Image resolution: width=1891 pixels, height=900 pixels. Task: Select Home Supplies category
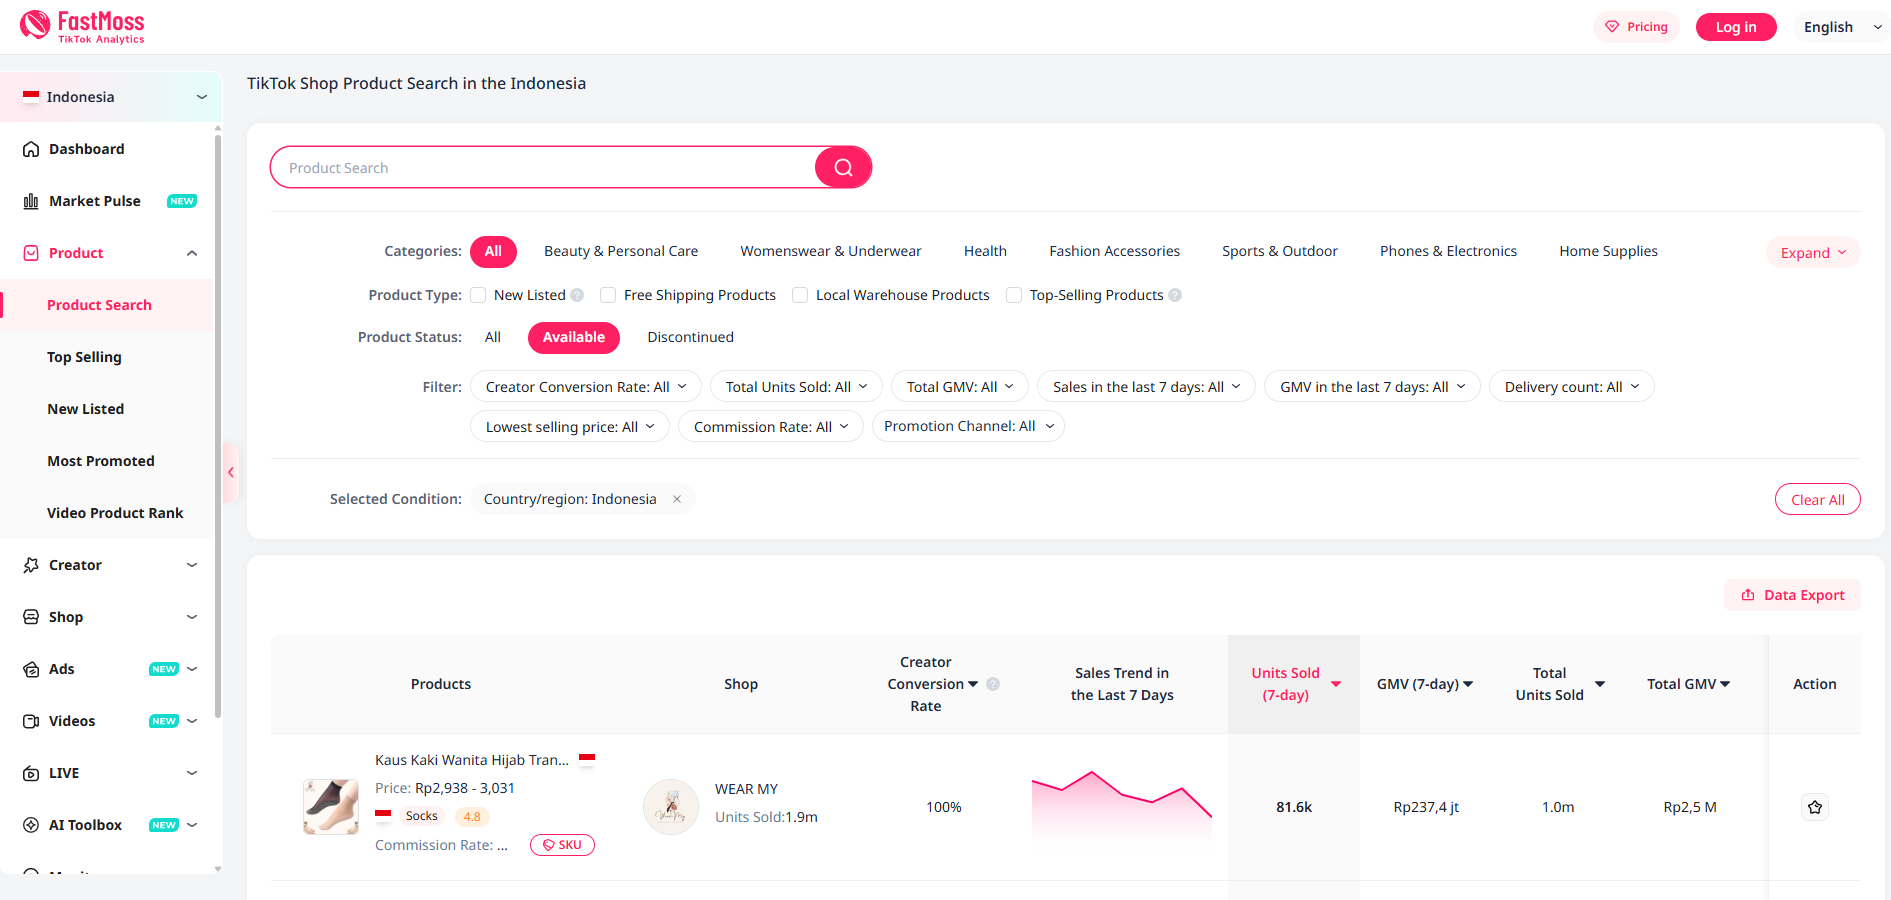1608,251
